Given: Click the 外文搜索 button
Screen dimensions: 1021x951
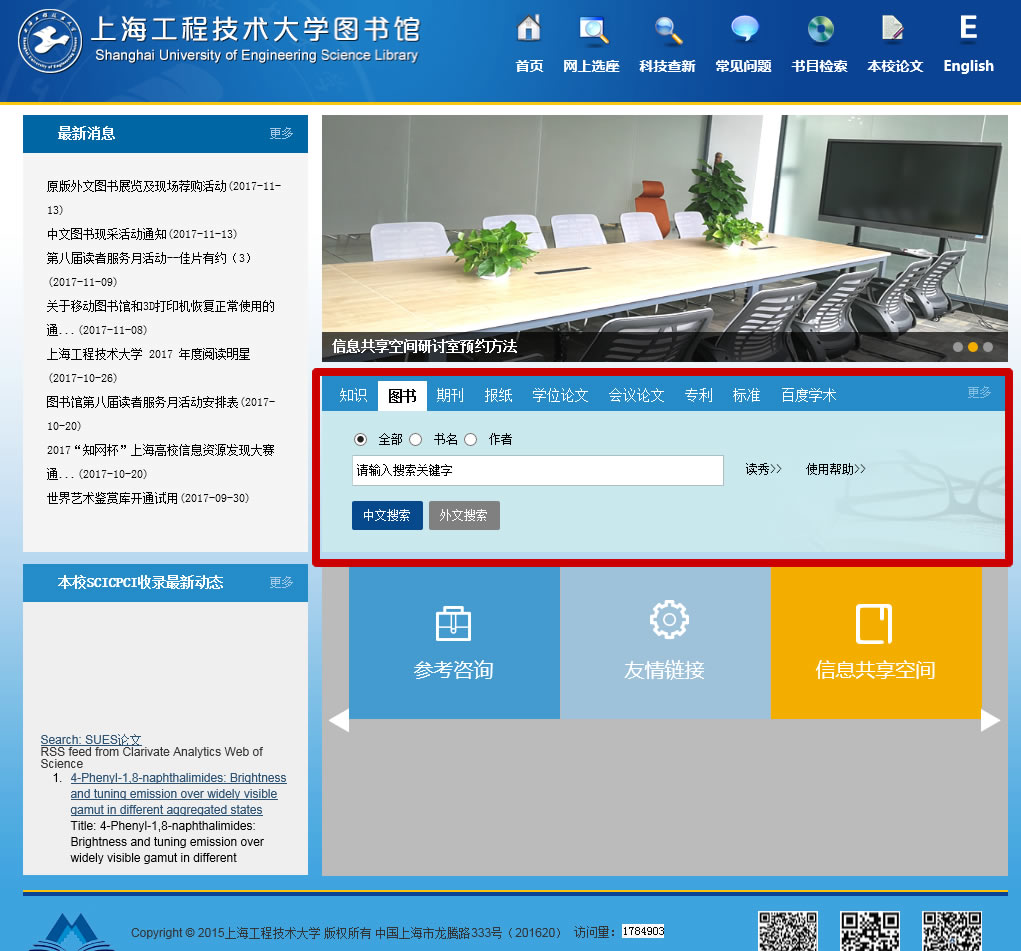Looking at the screenshot, I should point(464,516).
